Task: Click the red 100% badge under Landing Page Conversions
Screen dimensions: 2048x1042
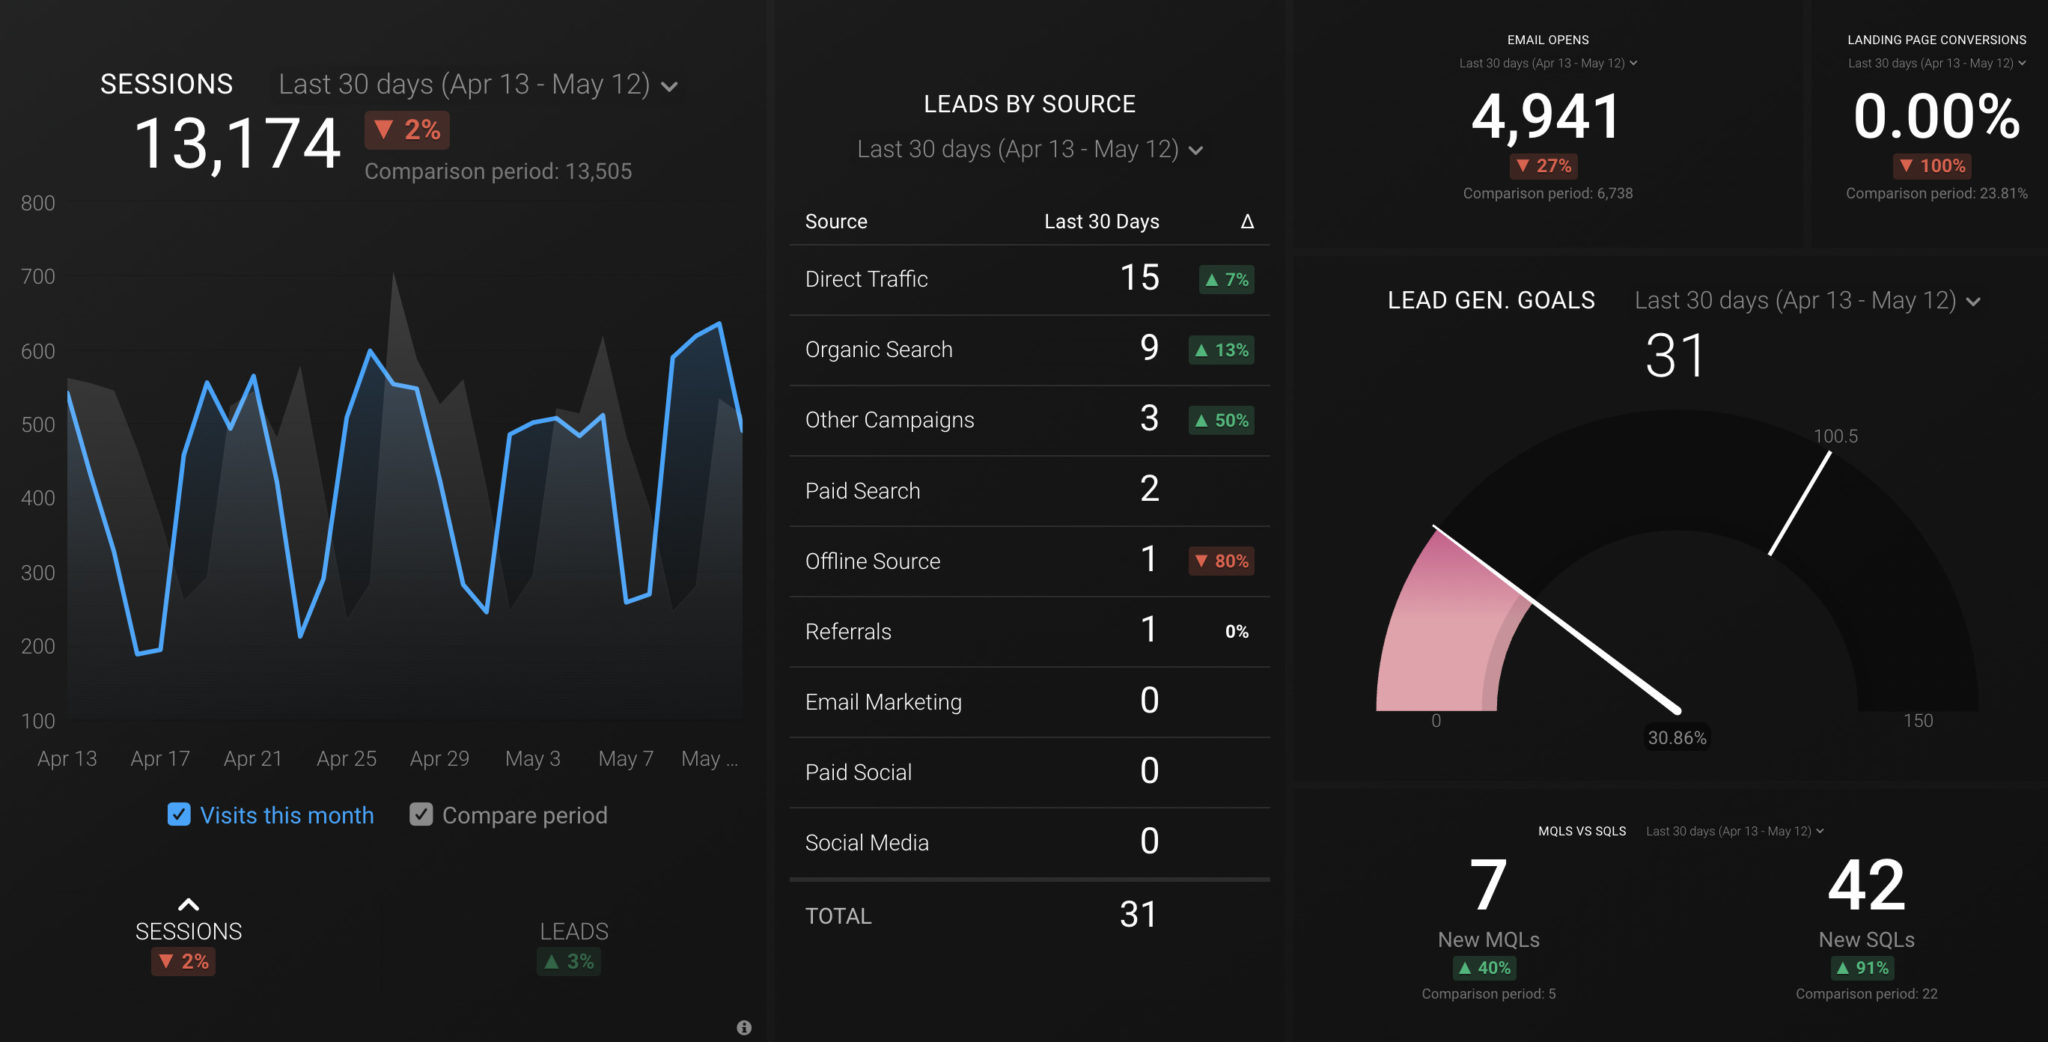Action: coord(1931,166)
